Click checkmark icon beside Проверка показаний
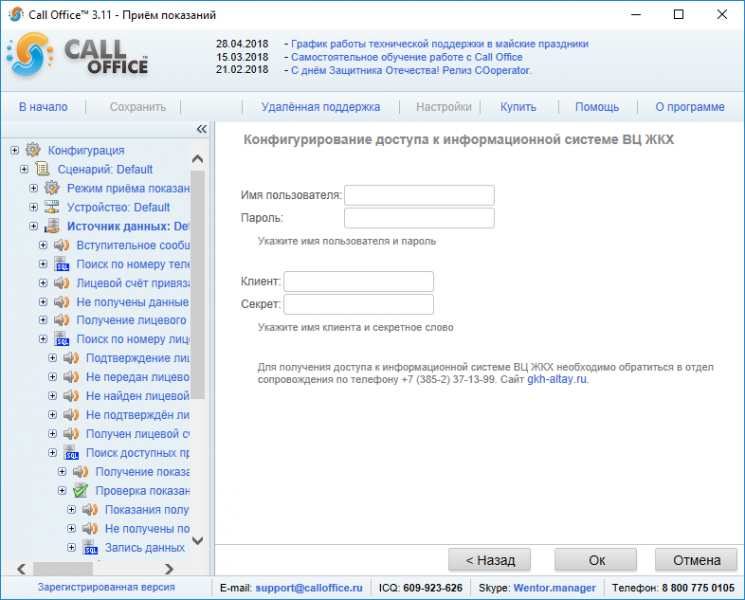 point(80,491)
